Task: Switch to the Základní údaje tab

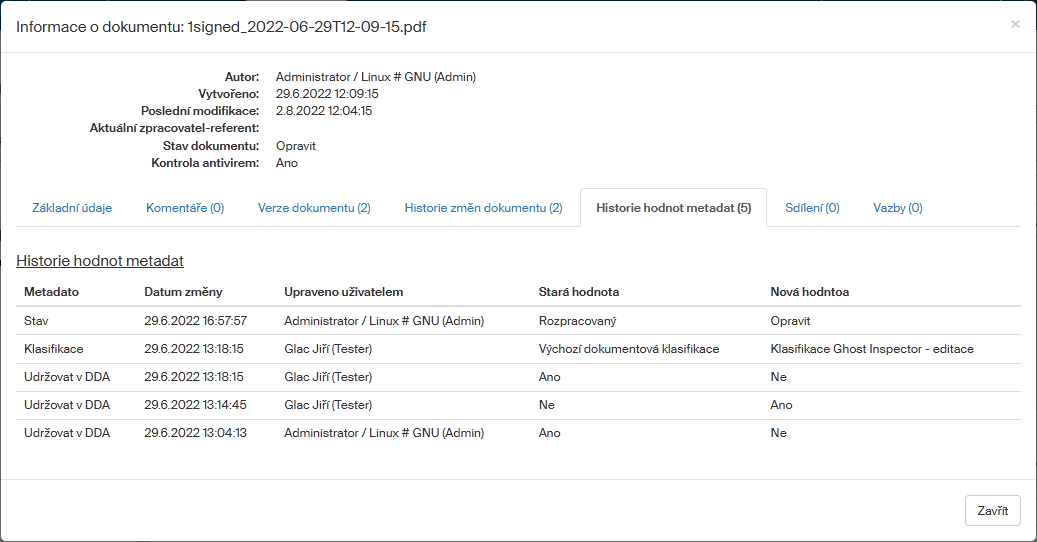Action: pyautogui.click(x=72, y=208)
